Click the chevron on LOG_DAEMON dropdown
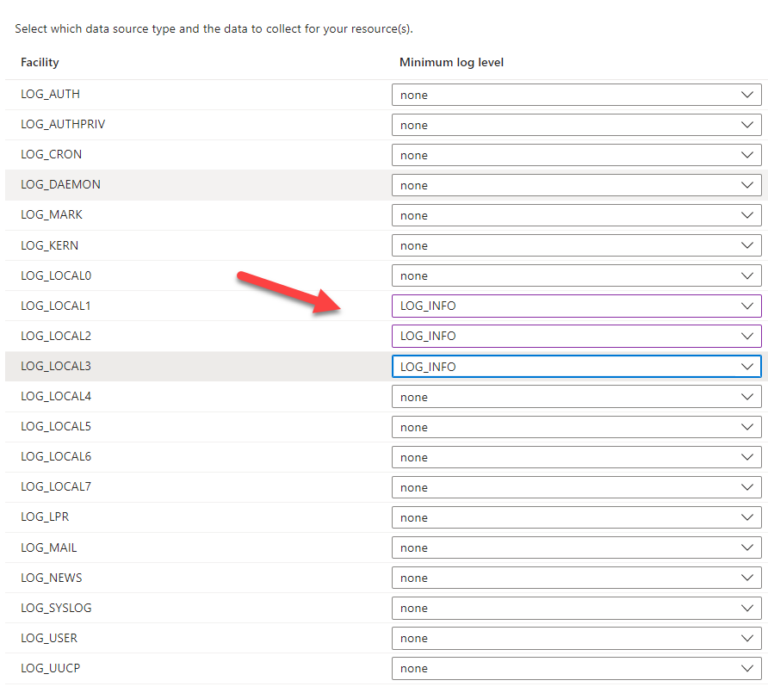The height and width of the screenshot is (699, 768). click(x=746, y=185)
